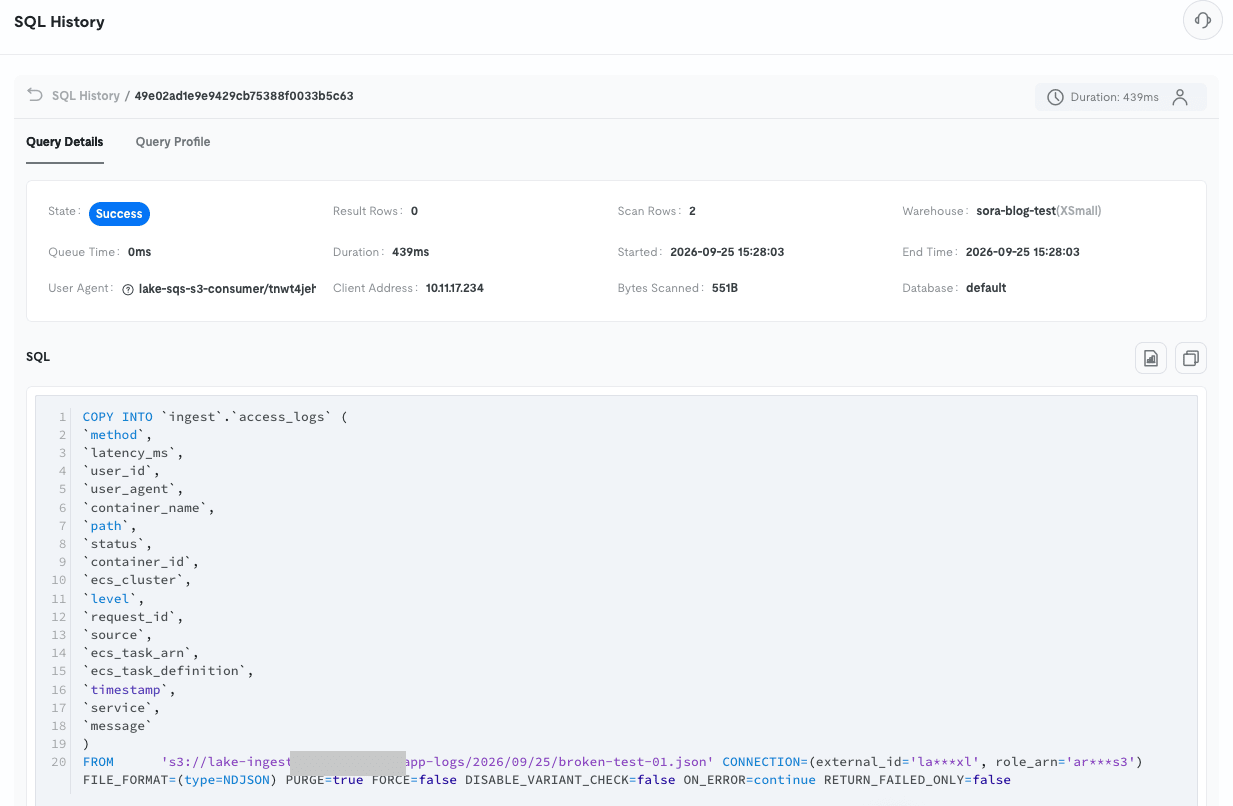This screenshot has height=806, width=1233.
Task: Switch to the Query Profile tab
Action: pos(173,142)
